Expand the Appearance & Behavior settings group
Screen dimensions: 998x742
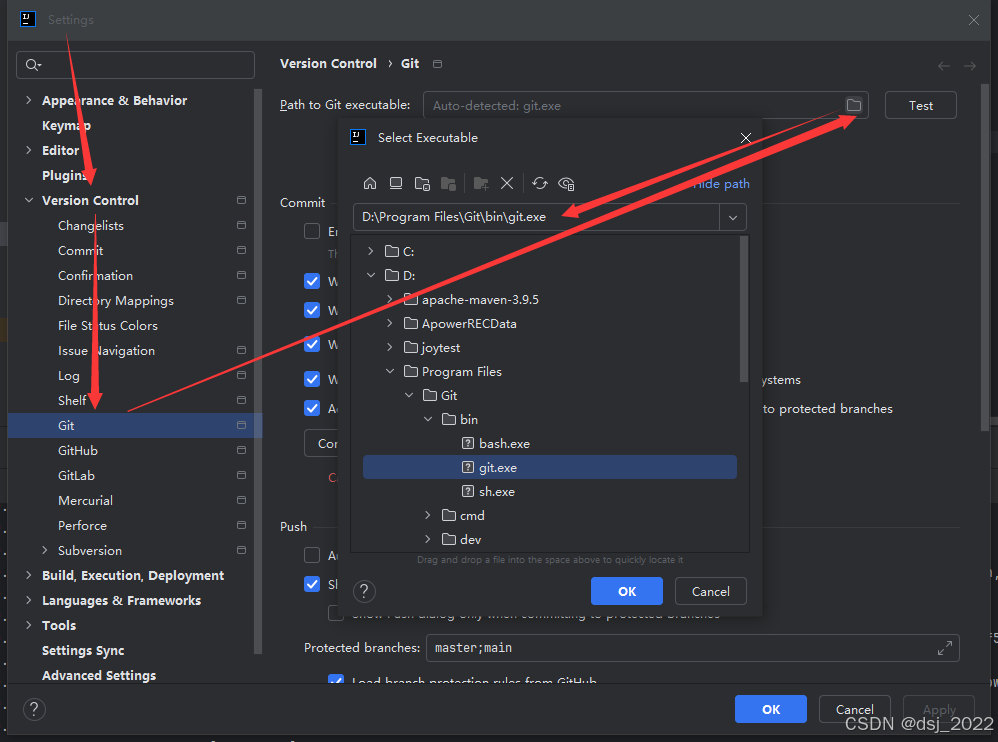pos(29,101)
